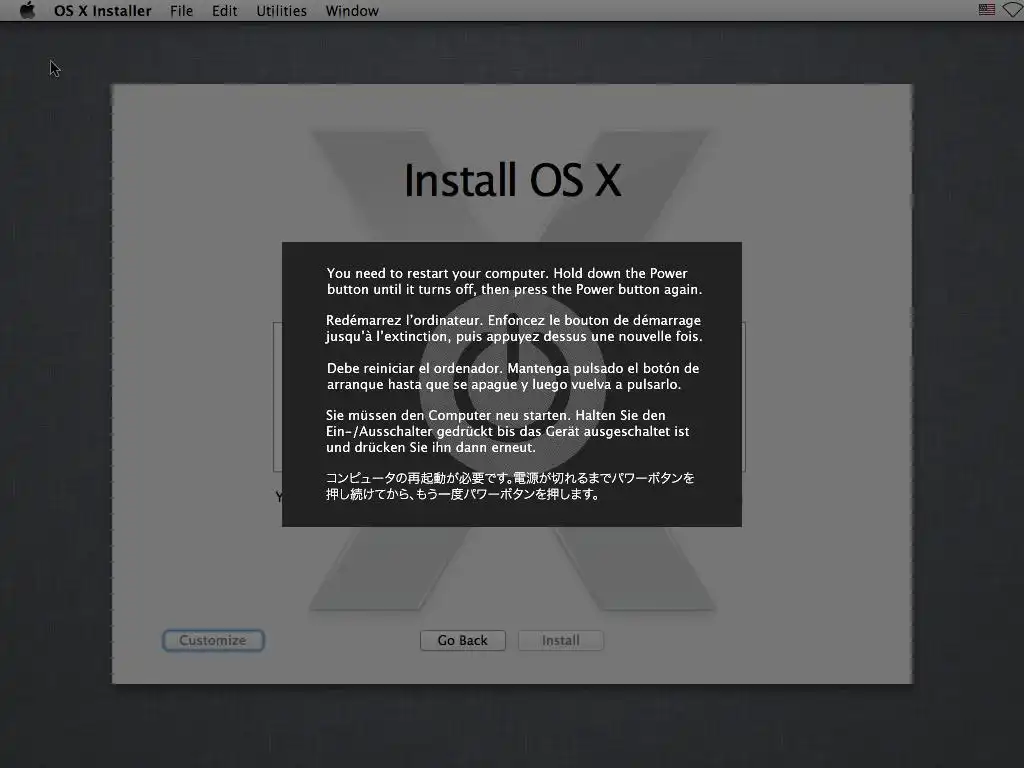Open the File menu
Image resolution: width=1024 pixels, height=768 pixels.
click(181, 11)
